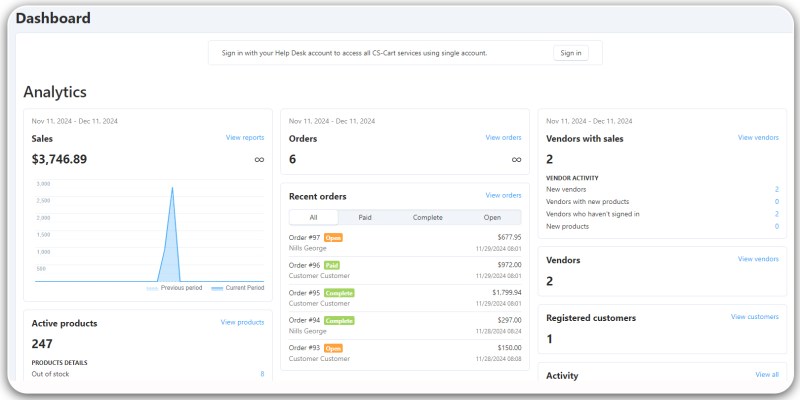Open Order #97 from recent orders

pyautogui.click(x=305, y=237)
